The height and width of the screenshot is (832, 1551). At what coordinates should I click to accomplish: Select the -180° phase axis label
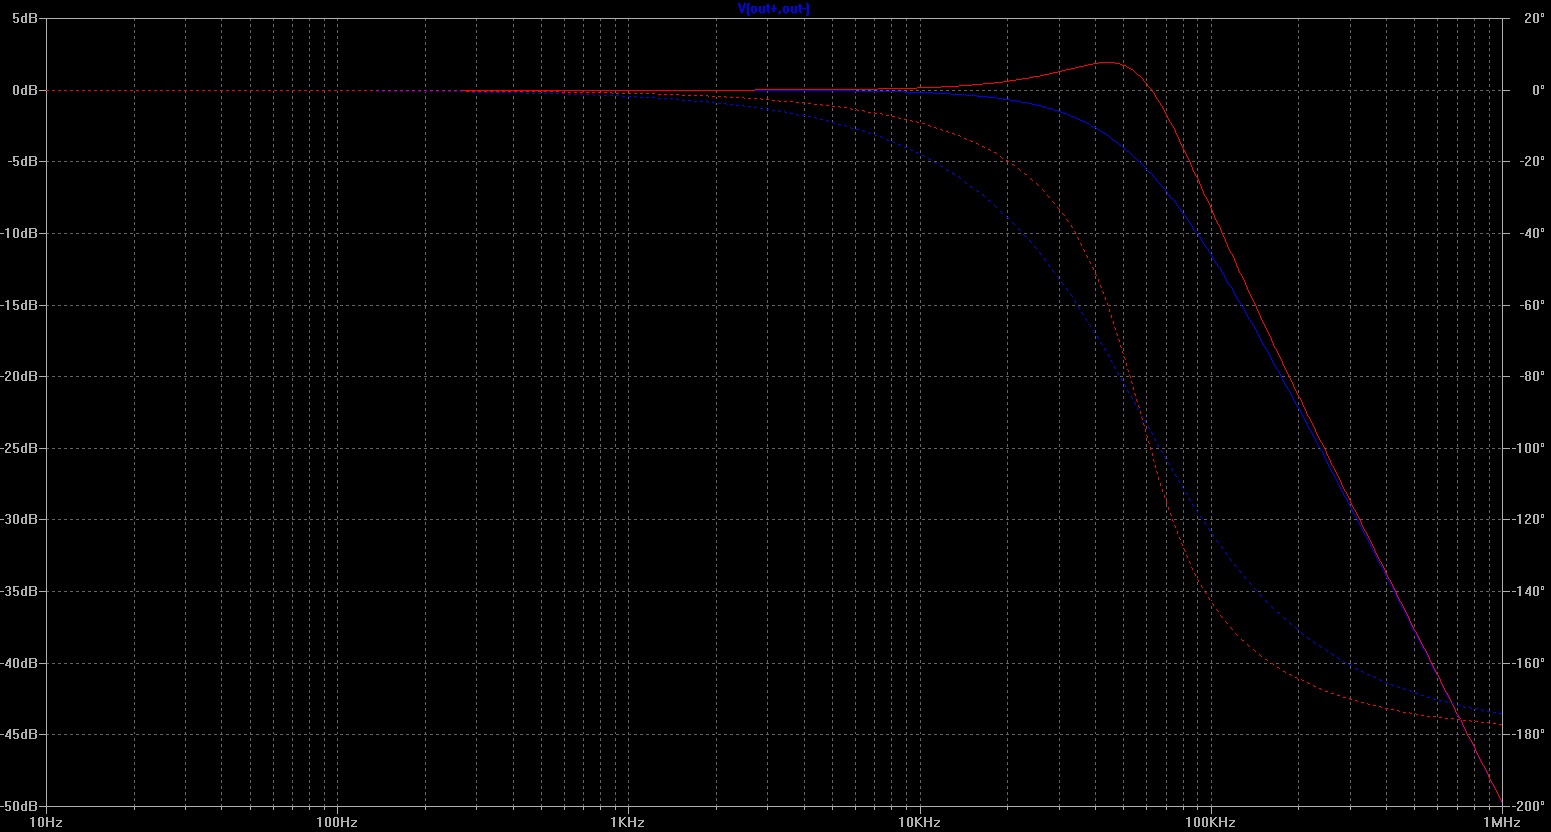[1529, 734]
